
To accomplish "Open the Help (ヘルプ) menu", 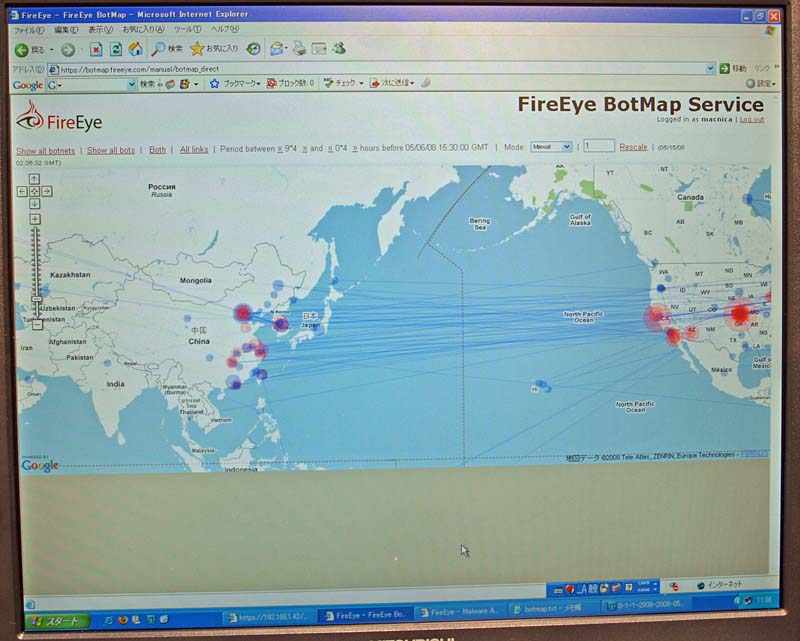I will (x=225, y=29).
